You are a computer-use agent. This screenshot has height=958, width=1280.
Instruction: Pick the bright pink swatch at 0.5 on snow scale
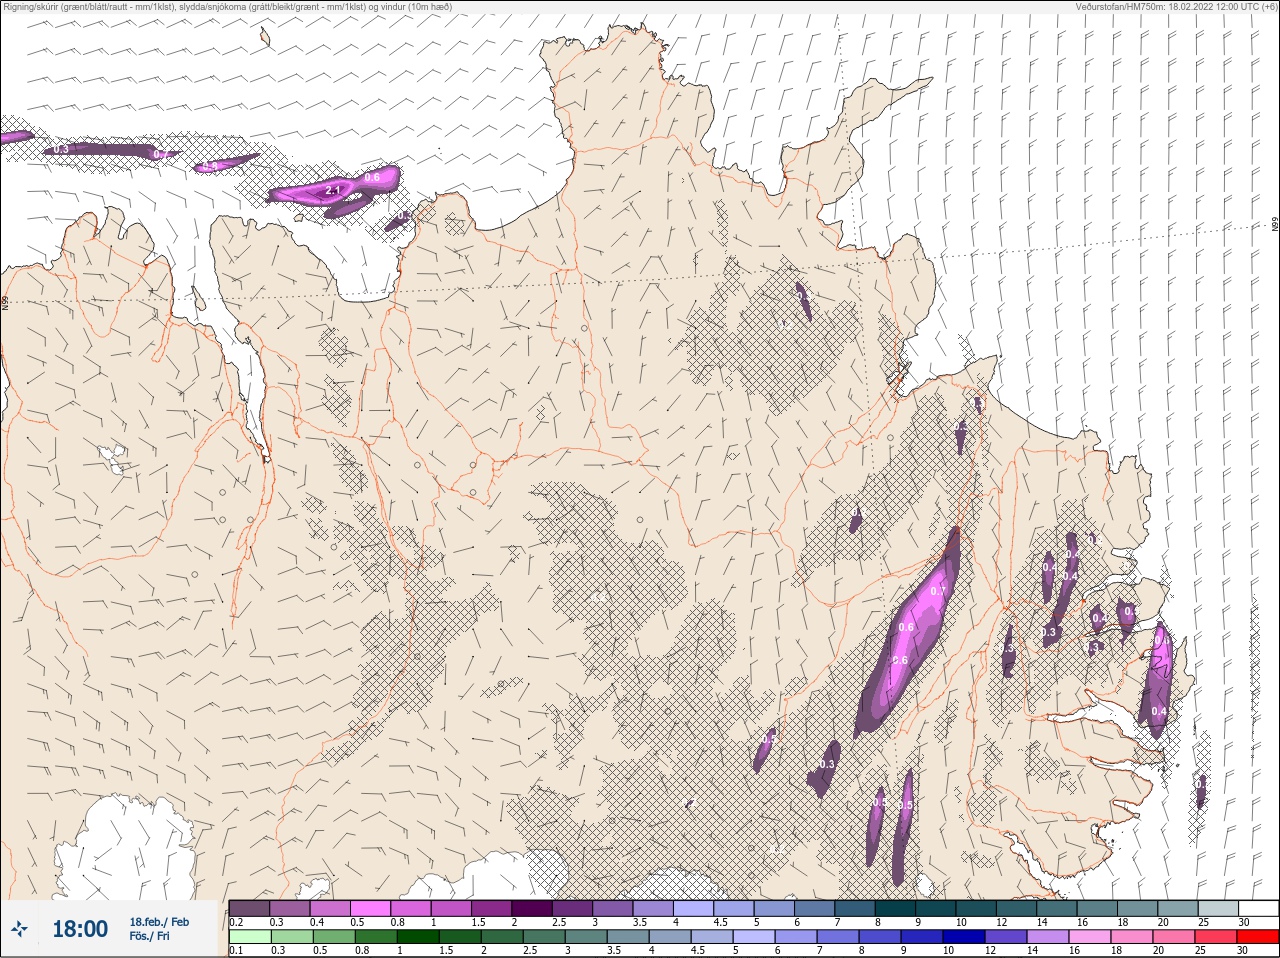coord(370,908)
